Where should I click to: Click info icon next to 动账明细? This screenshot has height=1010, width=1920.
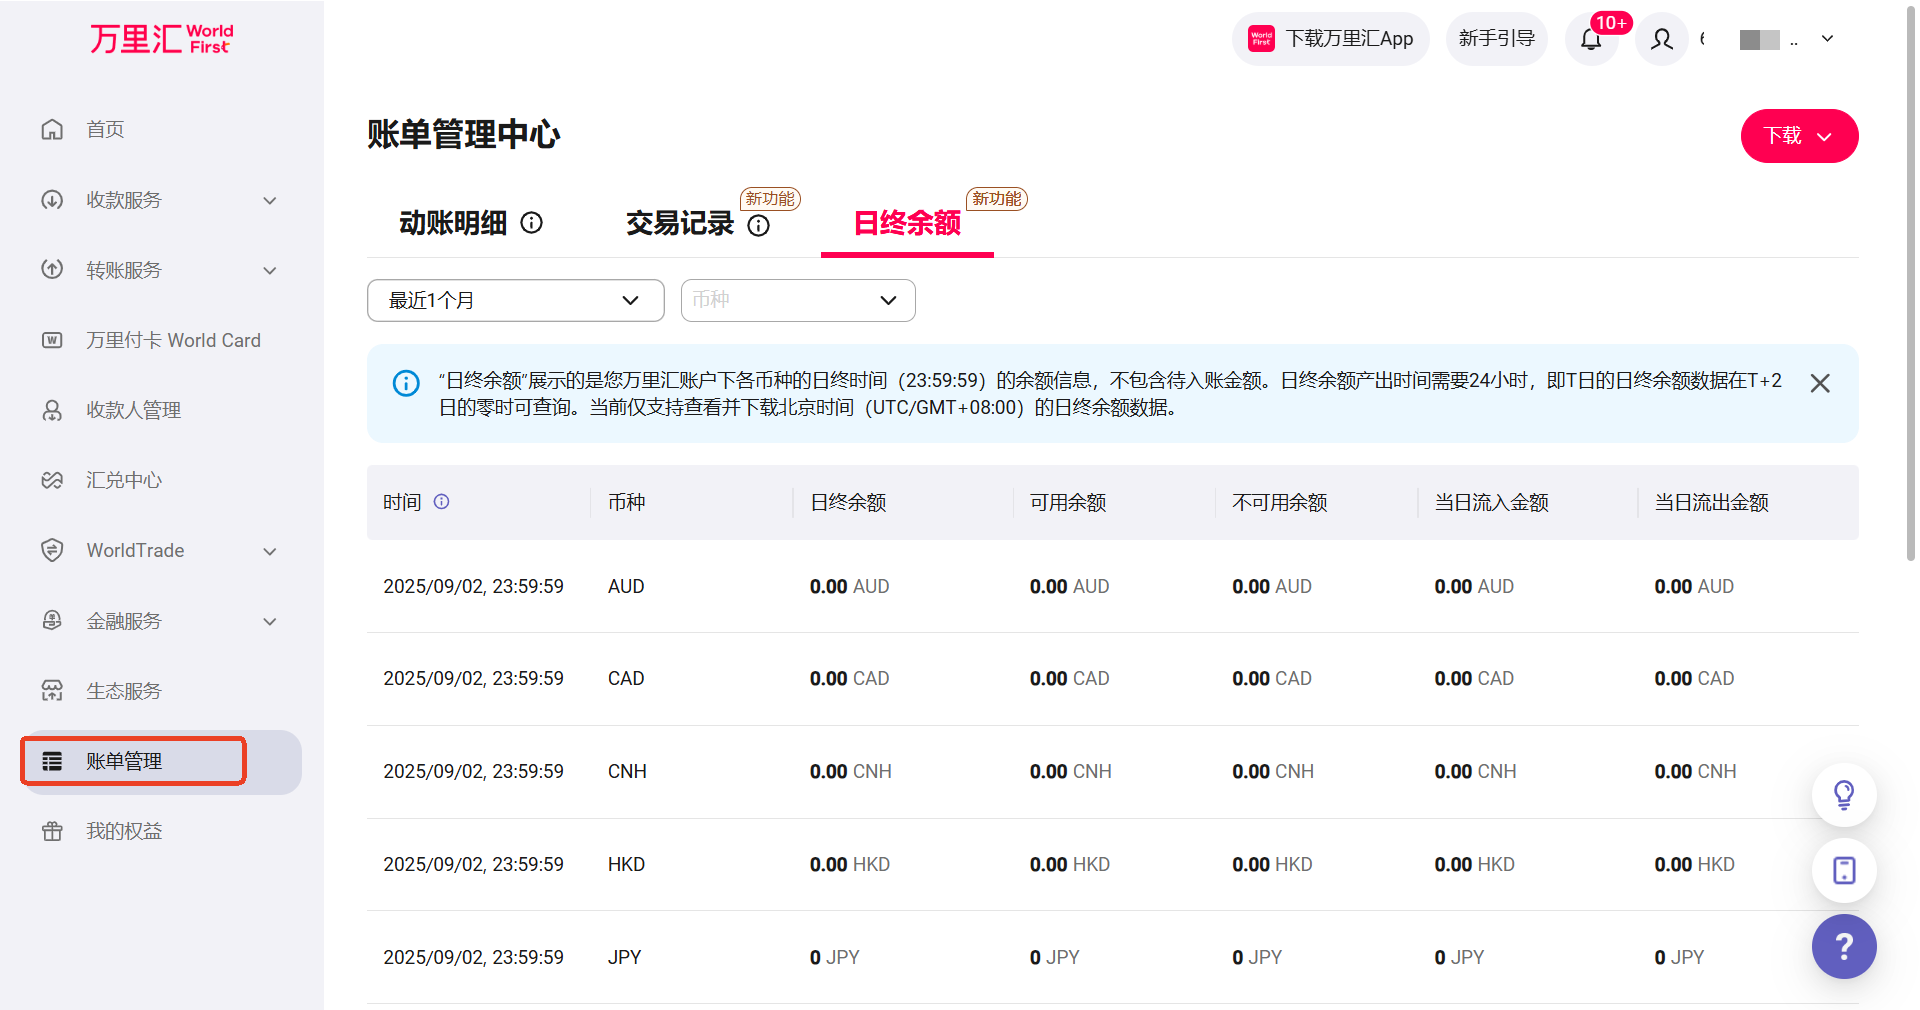[532, 223]
